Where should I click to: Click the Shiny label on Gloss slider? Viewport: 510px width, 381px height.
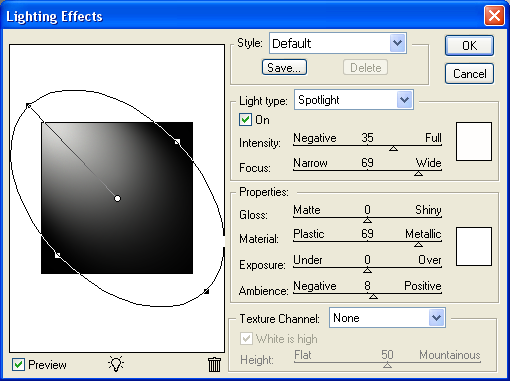point(428,210)
